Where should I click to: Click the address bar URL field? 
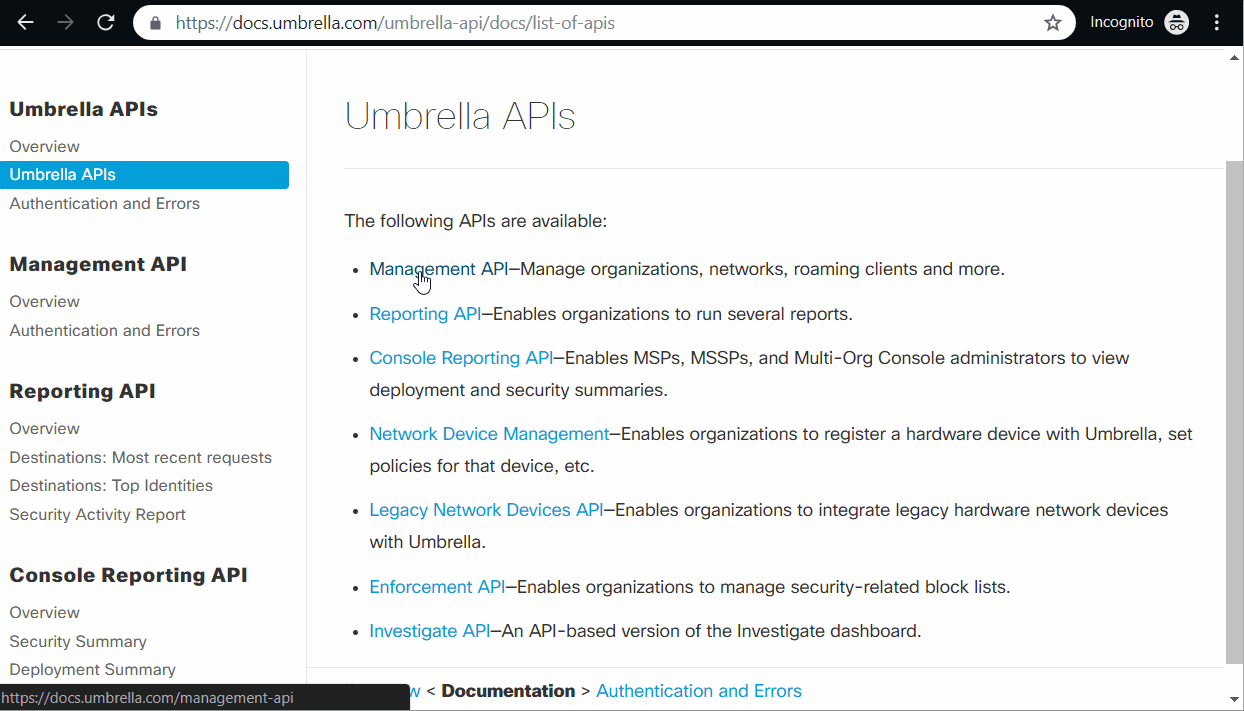[x=600, y=22]
